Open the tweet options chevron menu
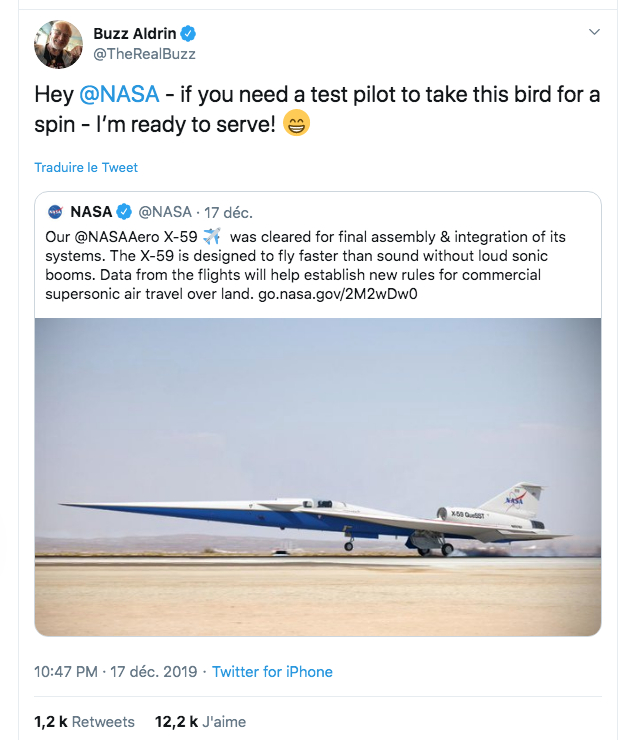 pos(594,32)
